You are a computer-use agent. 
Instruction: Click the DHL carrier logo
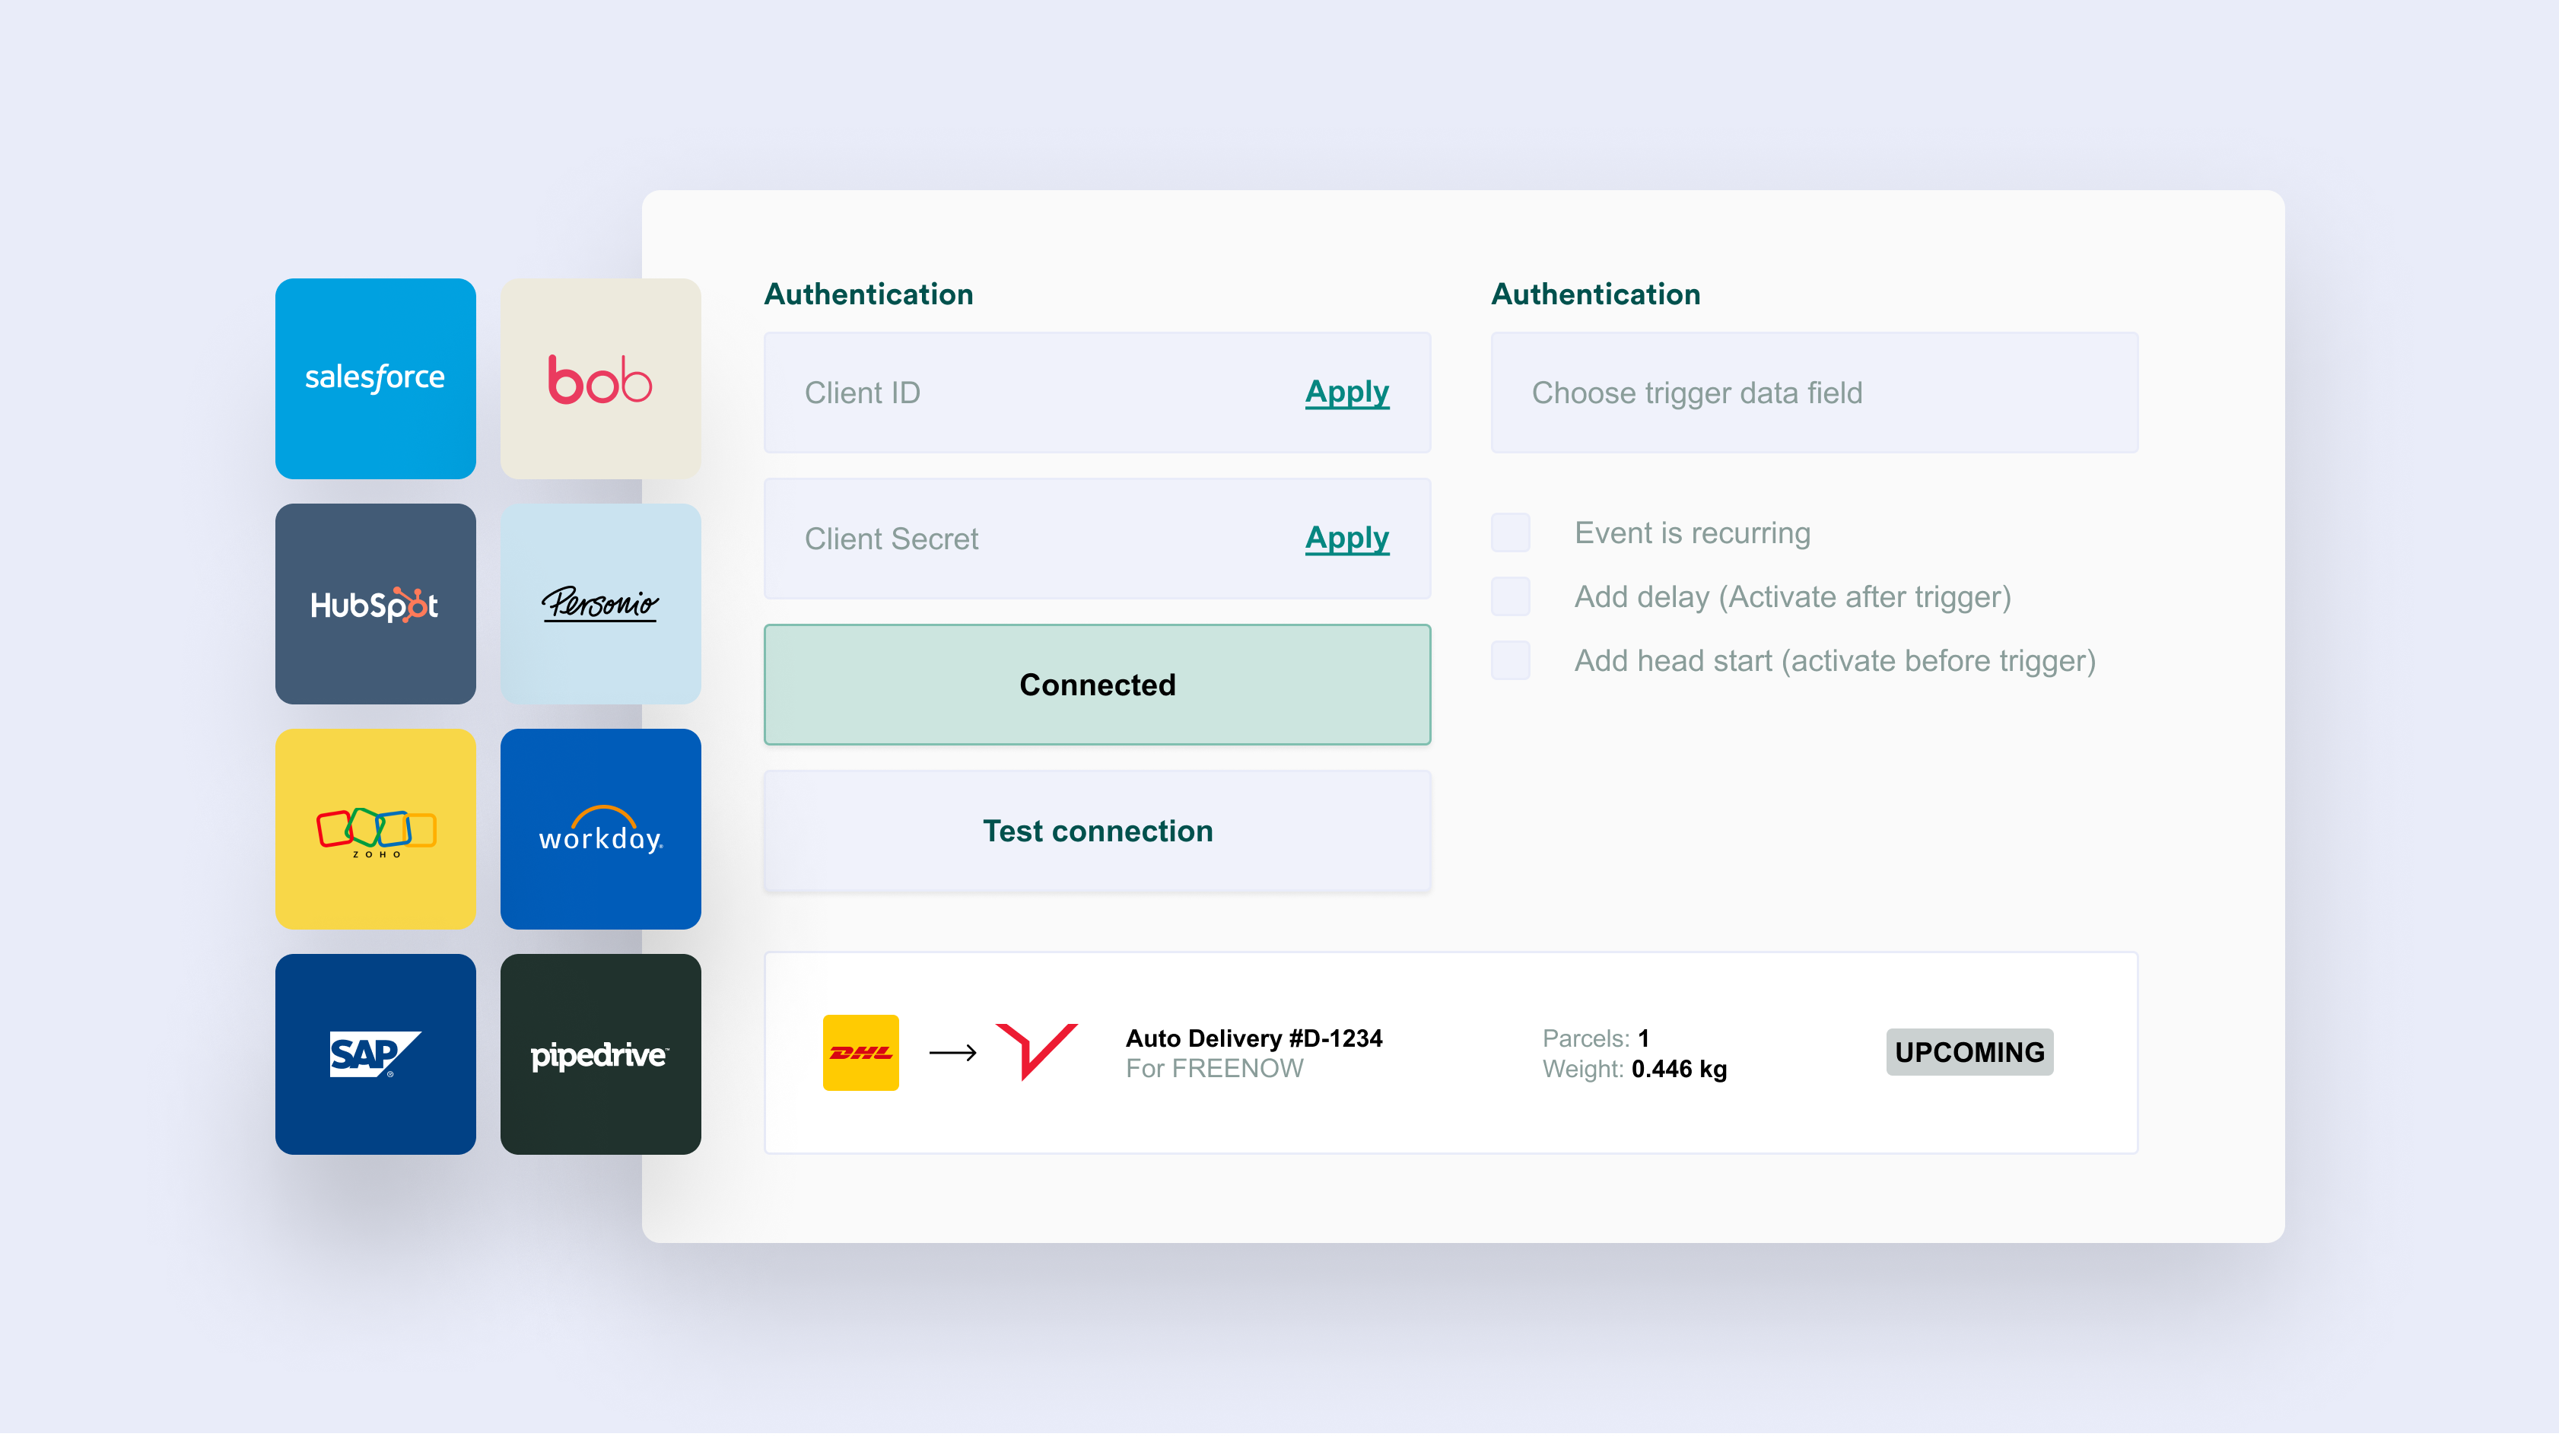(860, 1052)
